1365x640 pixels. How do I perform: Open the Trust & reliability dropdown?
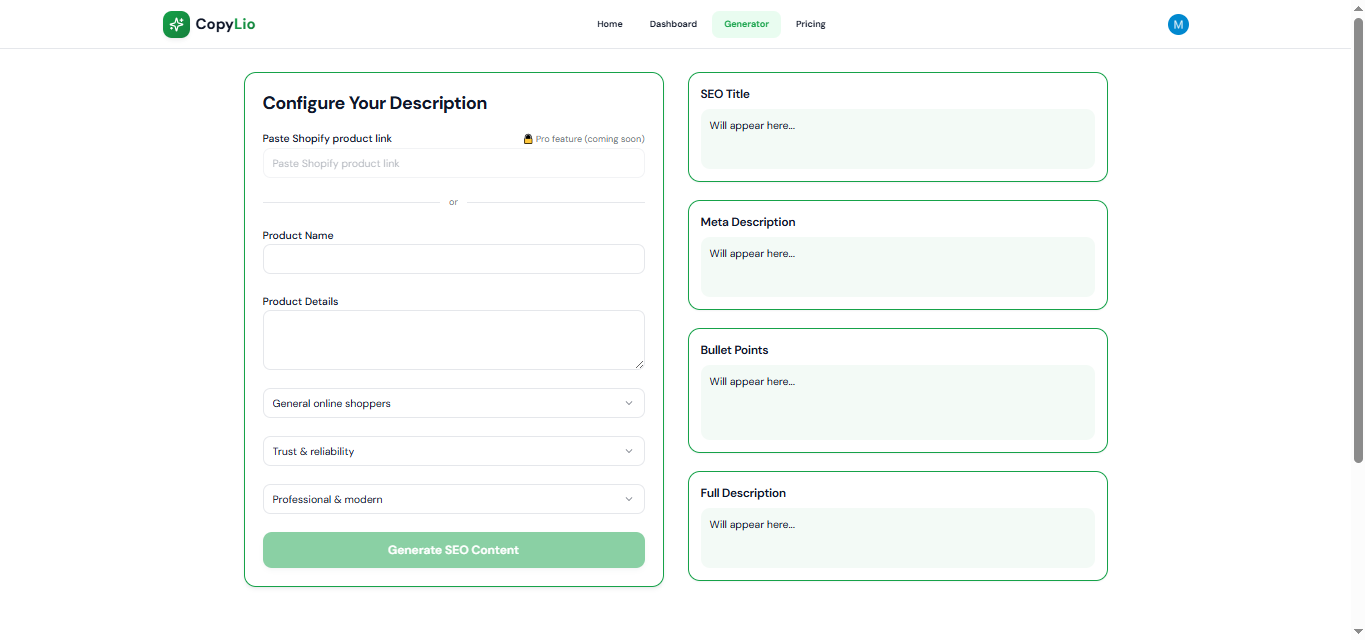452,451
